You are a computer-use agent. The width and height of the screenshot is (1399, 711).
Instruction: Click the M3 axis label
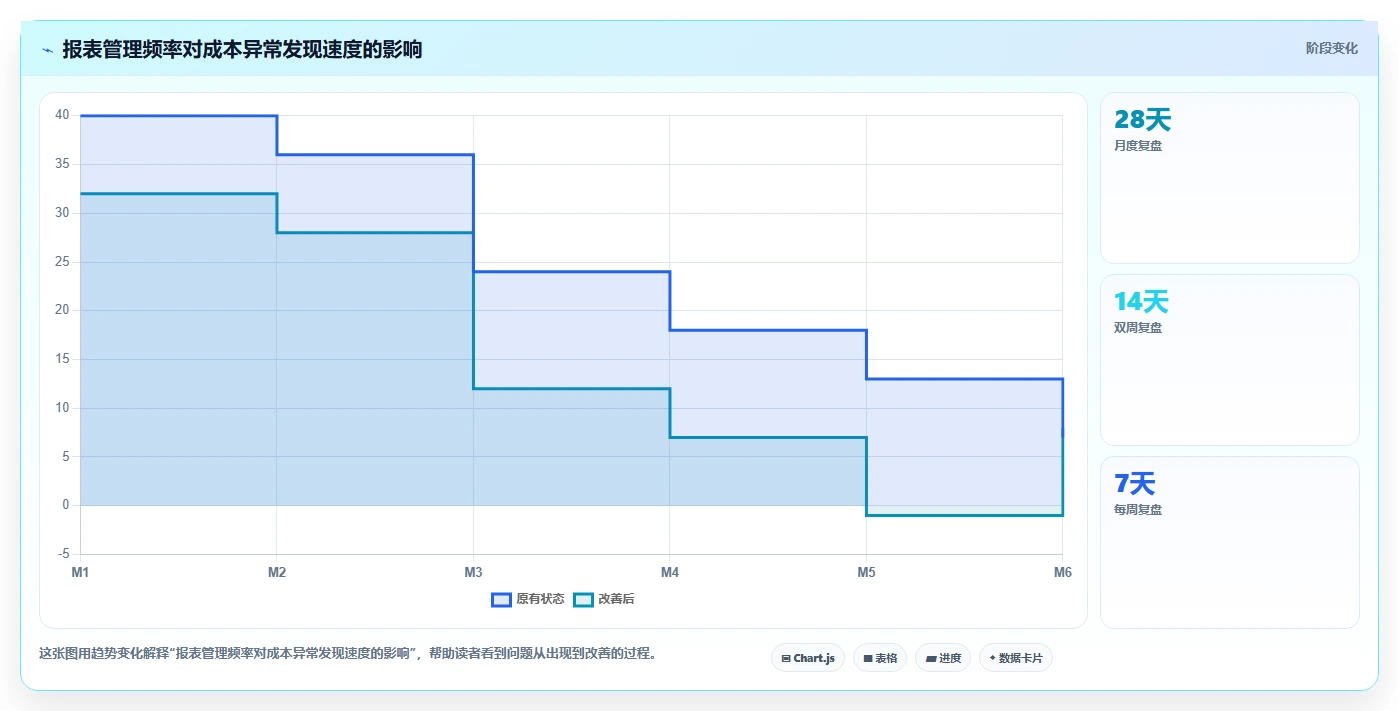(x=473, y=573)
